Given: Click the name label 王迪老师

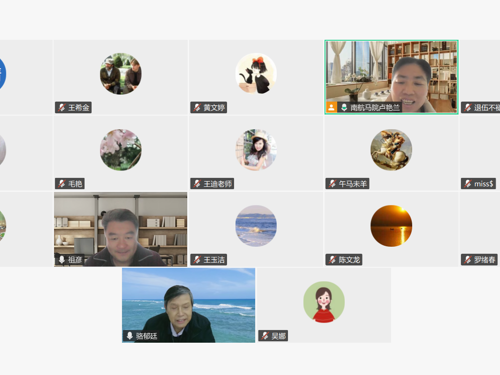Looking at the screenshot, I should pyautogui.click(x=218, y=183).
